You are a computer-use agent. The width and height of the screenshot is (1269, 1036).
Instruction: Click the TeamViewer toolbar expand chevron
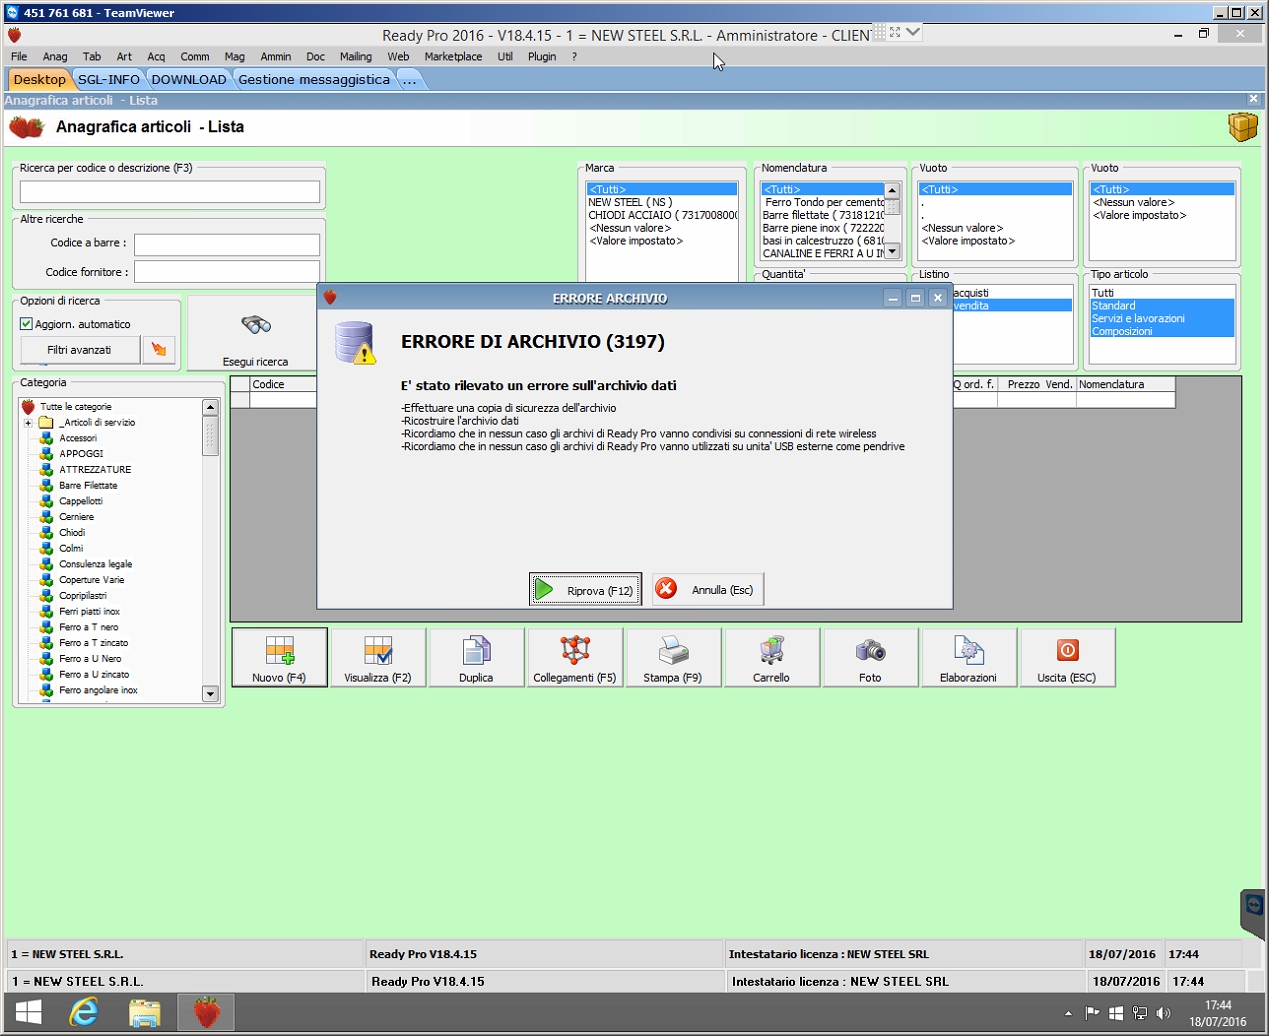[x=913, y=32]
